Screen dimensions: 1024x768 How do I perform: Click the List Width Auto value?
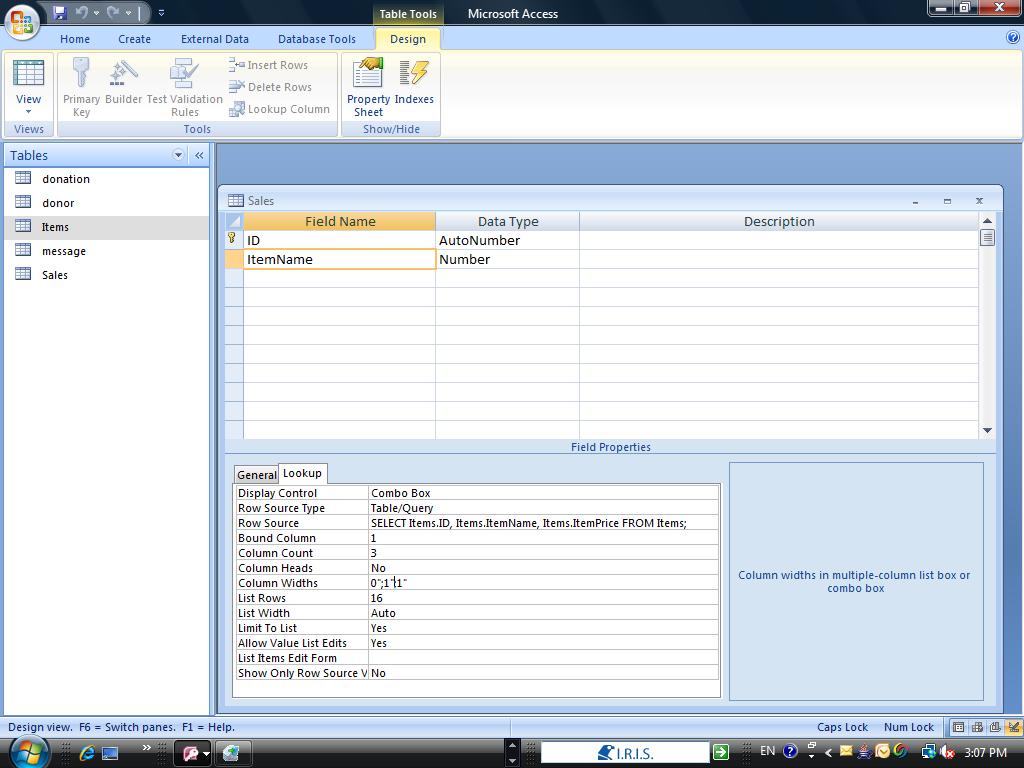click(x=543, y=613)
